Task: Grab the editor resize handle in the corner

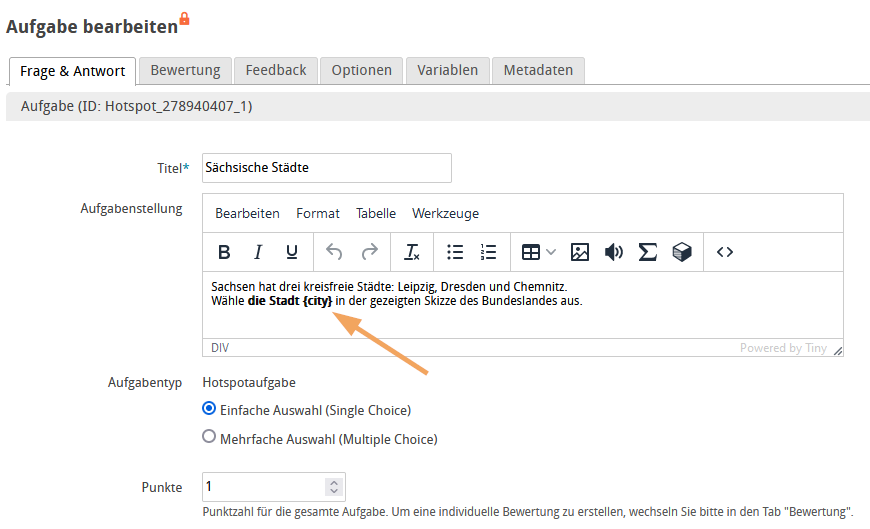Action: coord(838,350)
